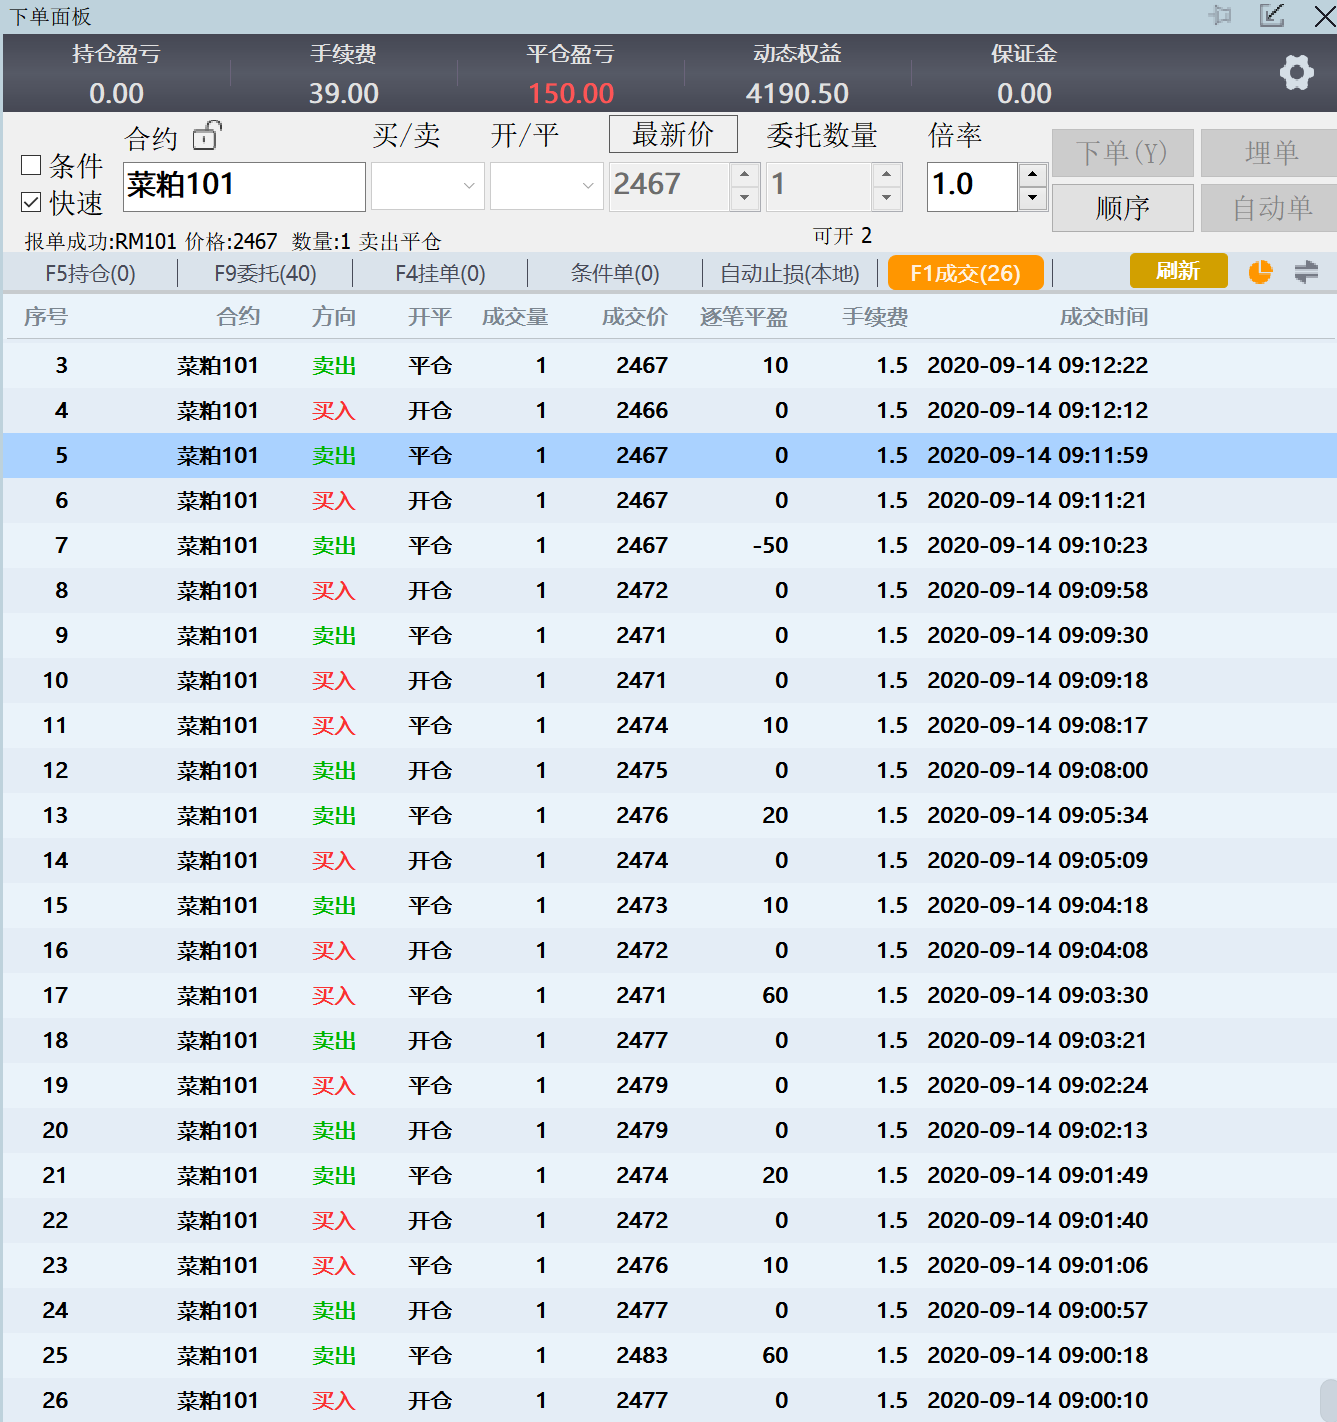The image size is (1337, 1422).
Task: Click the 动态权益 value 4190.50
Action: (797, 93)
